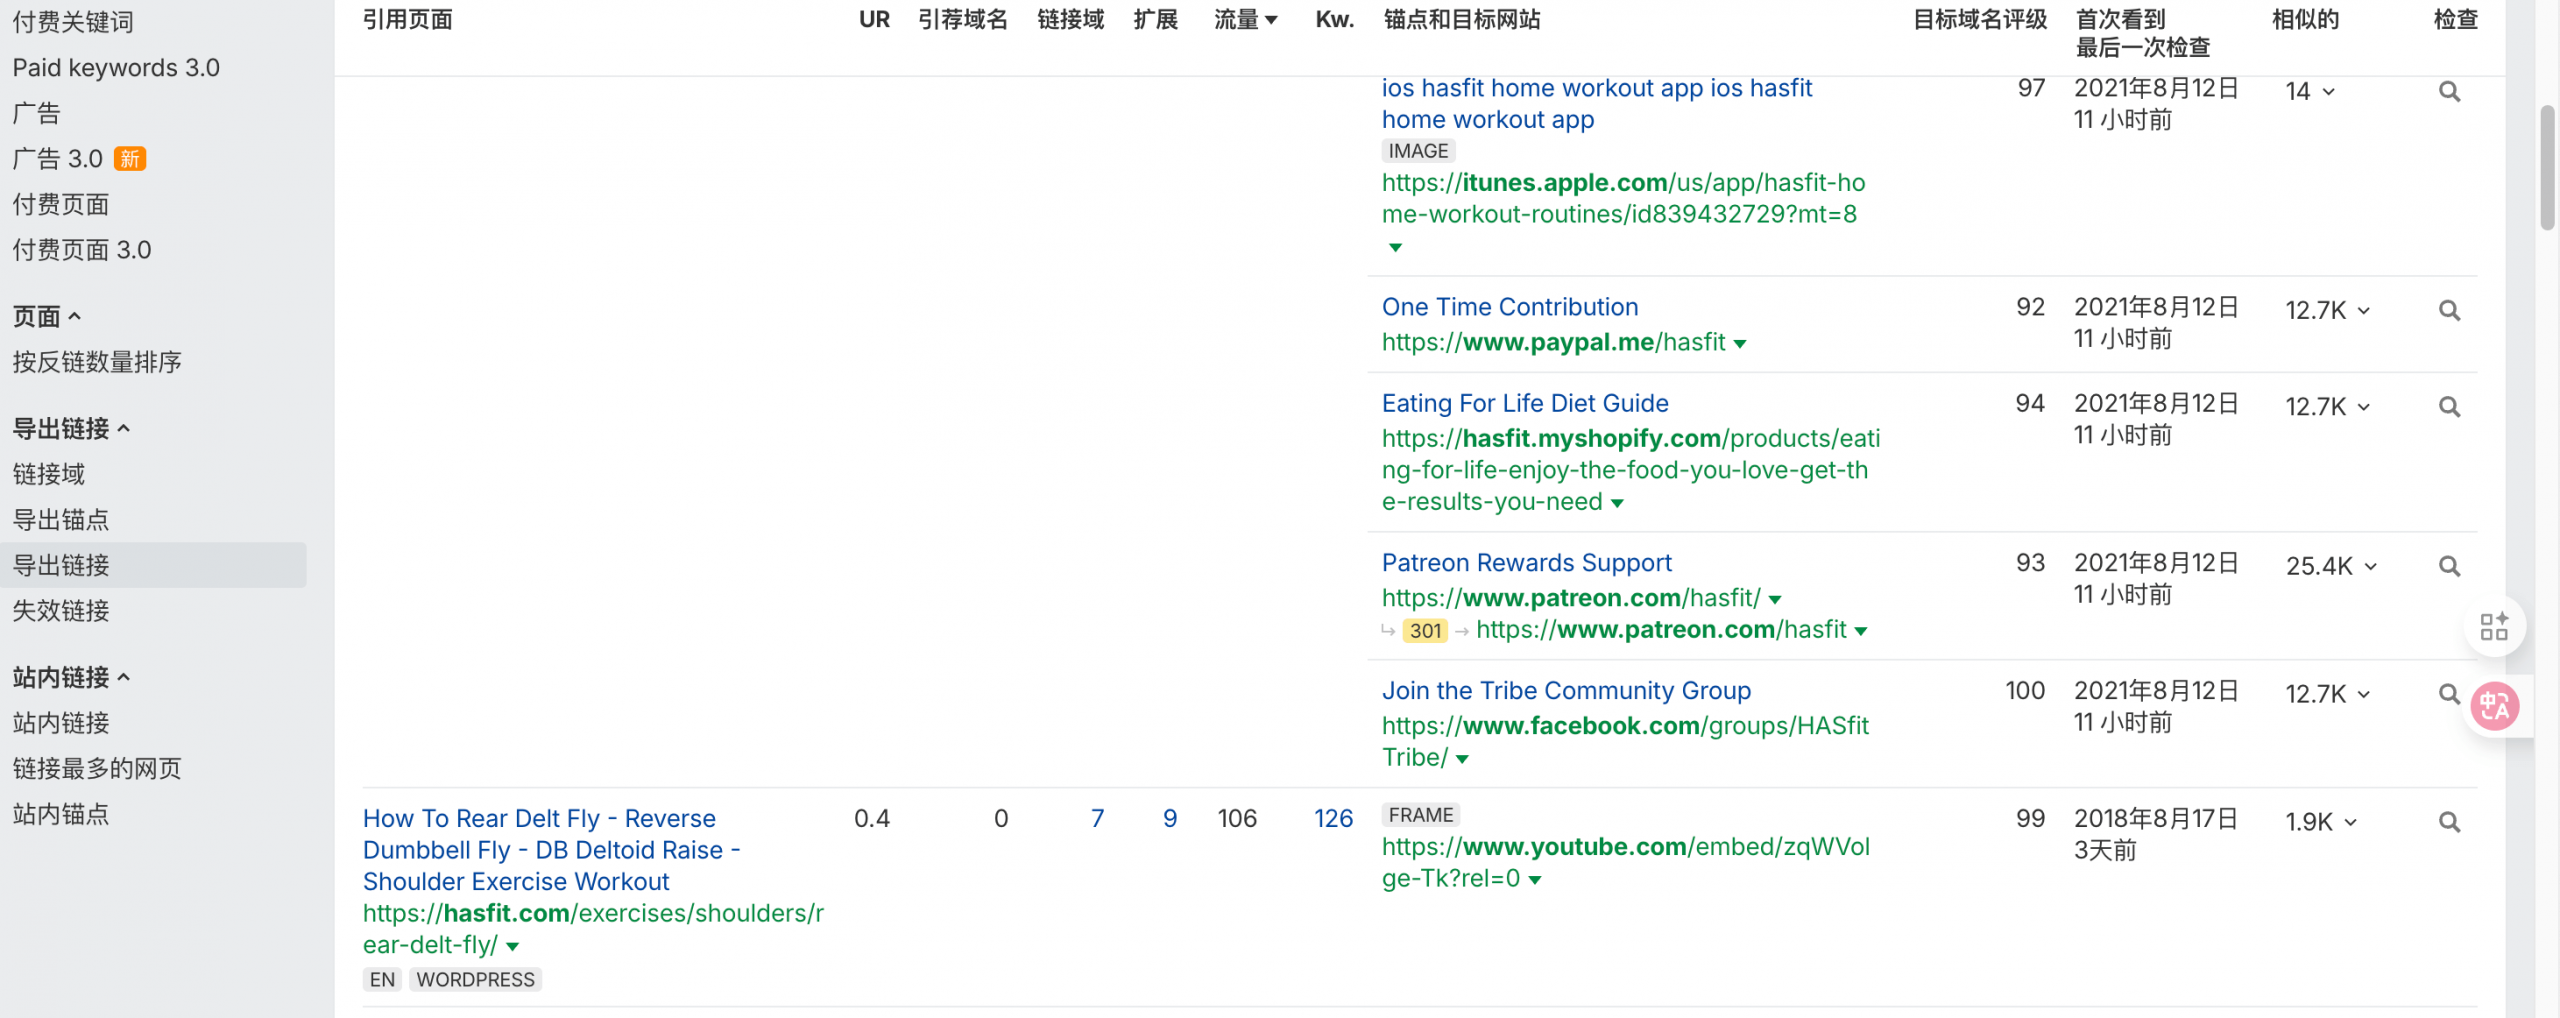Image resolution: width=2560 pixels, height=1018 pixels.
Task: Click the inspect magnifier for youtube.com embed row
Action: pyautogui.click(x=2449, y=822)
